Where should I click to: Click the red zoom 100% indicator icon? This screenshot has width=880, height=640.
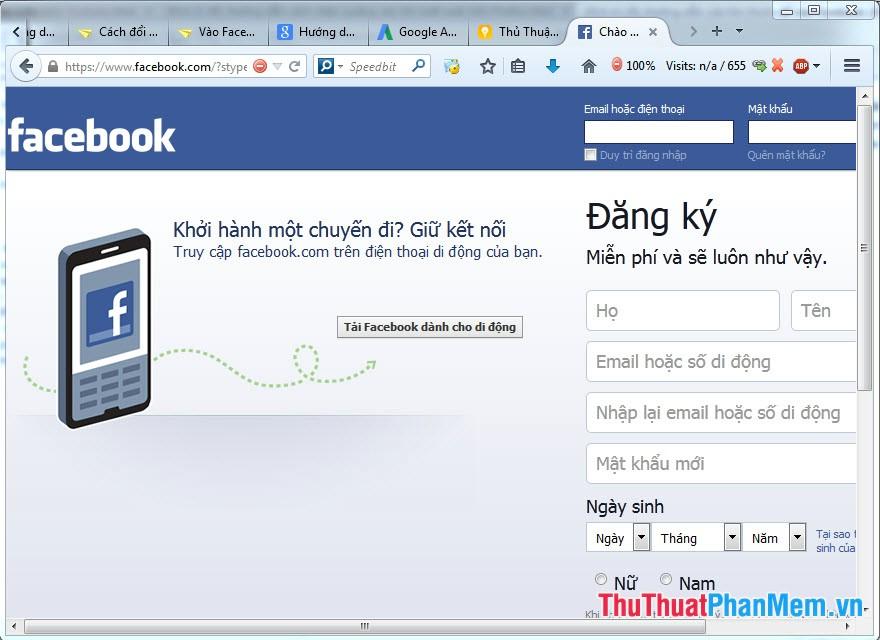pyautogui.click(x=617, y=65)
